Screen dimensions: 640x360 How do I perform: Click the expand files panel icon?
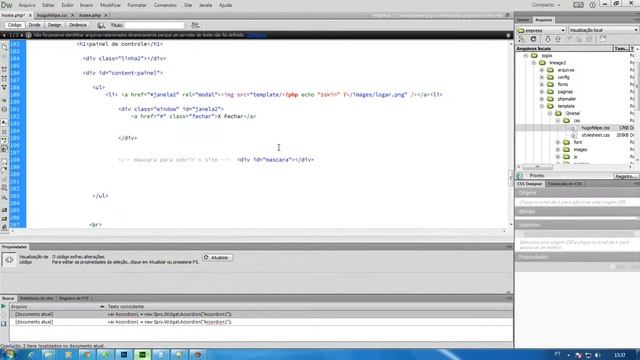point(603,39)
